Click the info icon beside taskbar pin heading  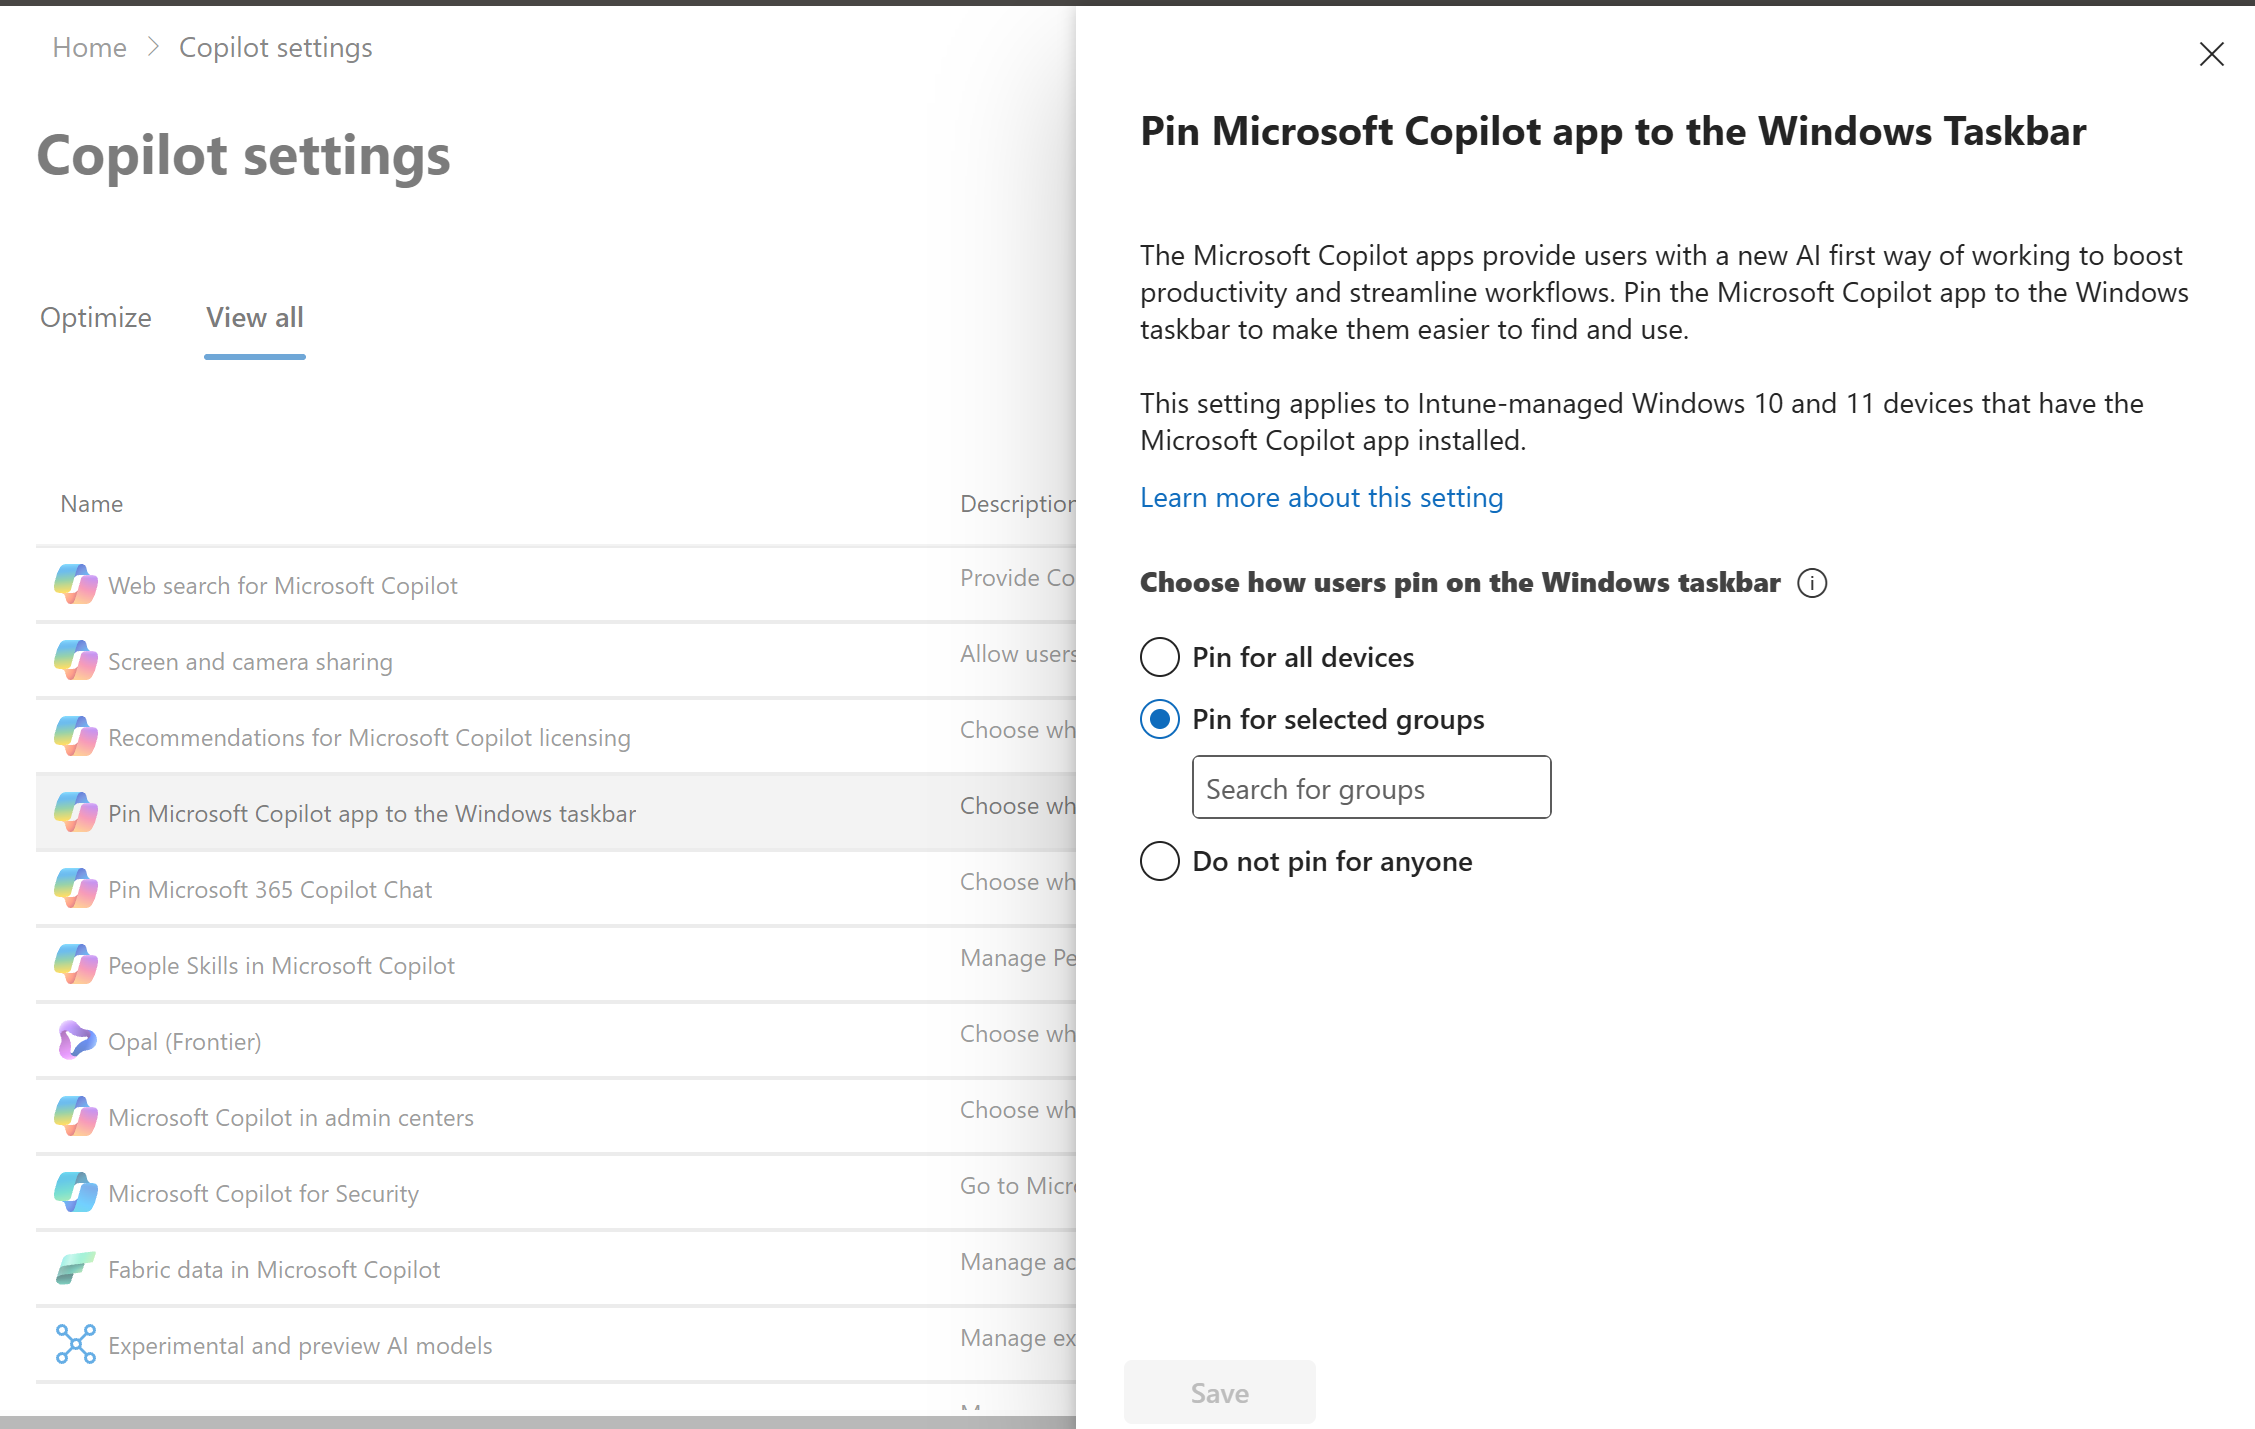(x=1812, y=583)
